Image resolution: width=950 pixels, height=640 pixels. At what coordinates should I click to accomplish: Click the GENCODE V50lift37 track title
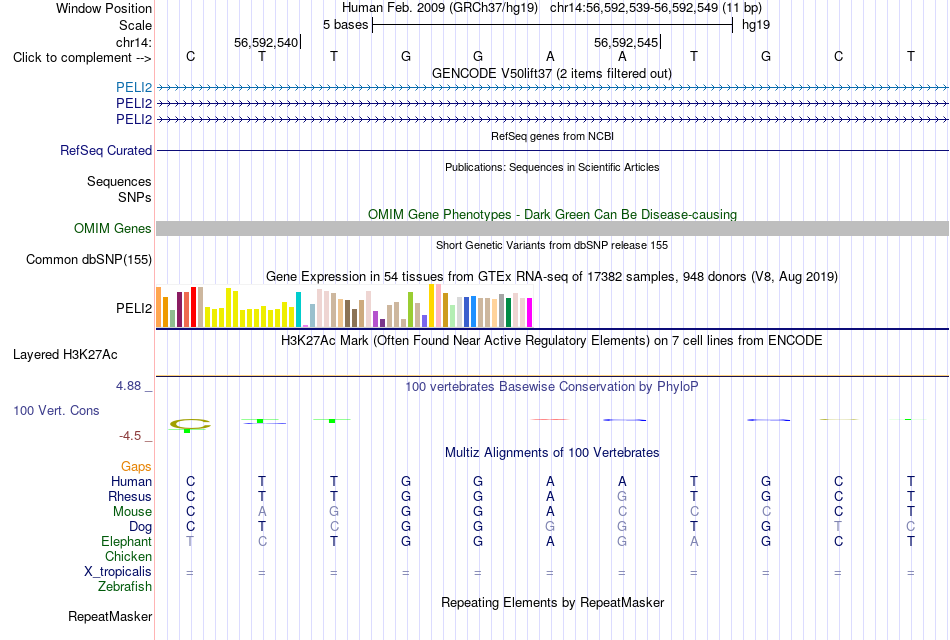tap(551, 73)
